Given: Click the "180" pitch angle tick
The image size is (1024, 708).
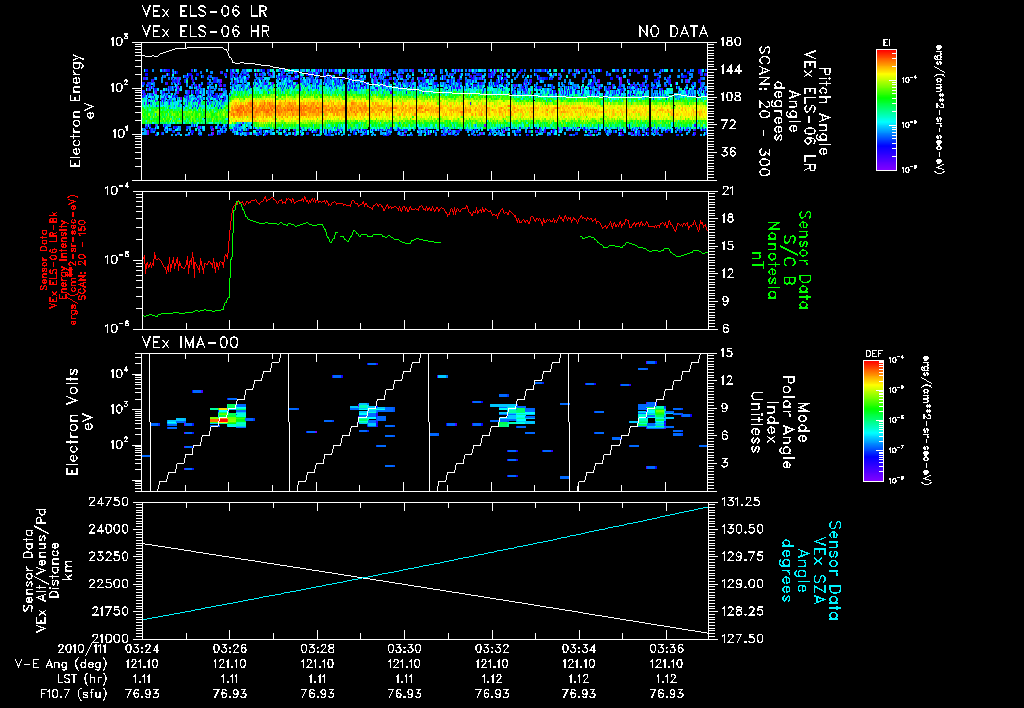Looking at the screenshot, I should [x=731, y=42].
